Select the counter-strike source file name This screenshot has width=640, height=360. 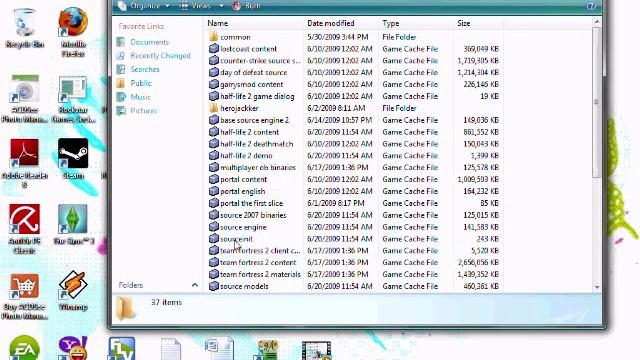260,60
